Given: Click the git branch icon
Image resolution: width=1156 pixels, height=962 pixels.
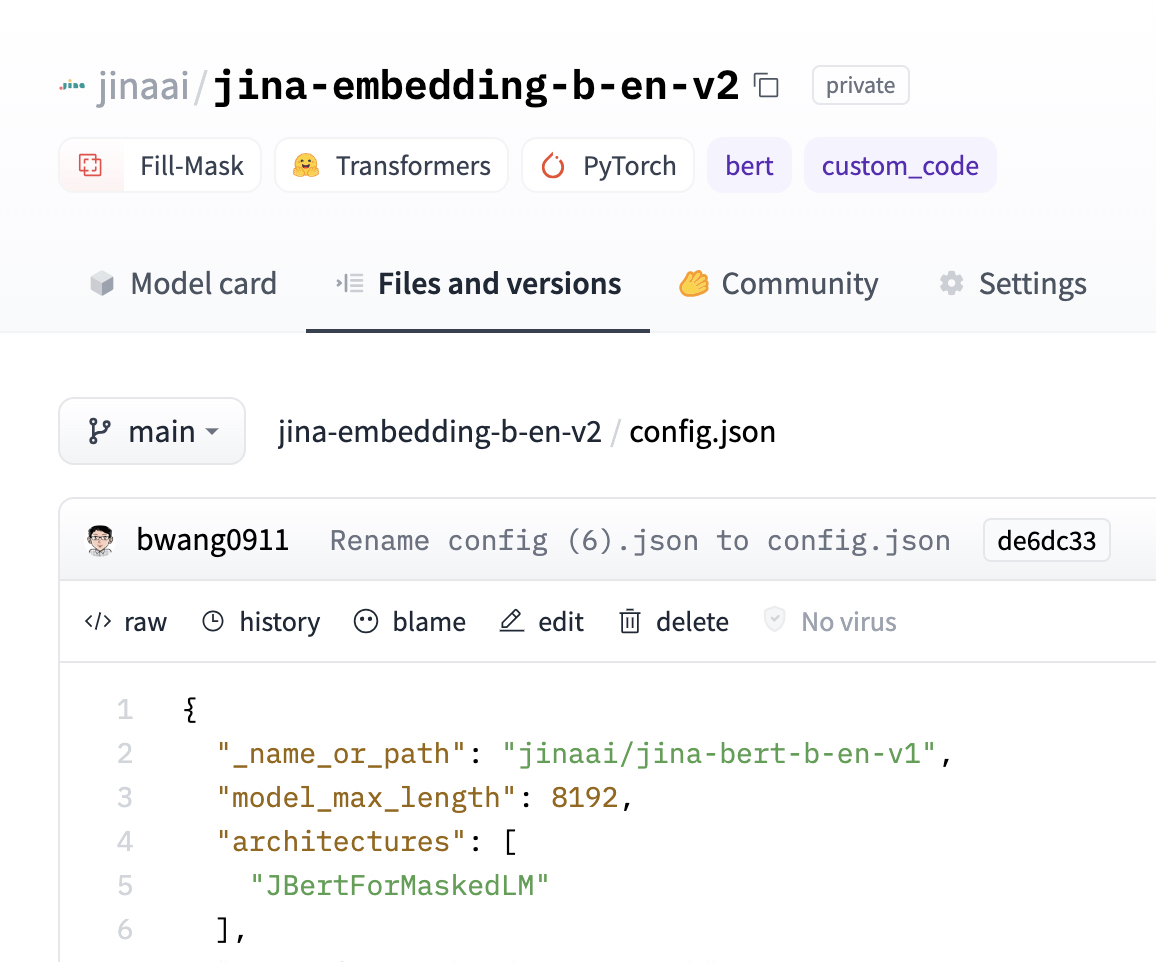Looking at the screenshot, I should click(x=100, y=431).
